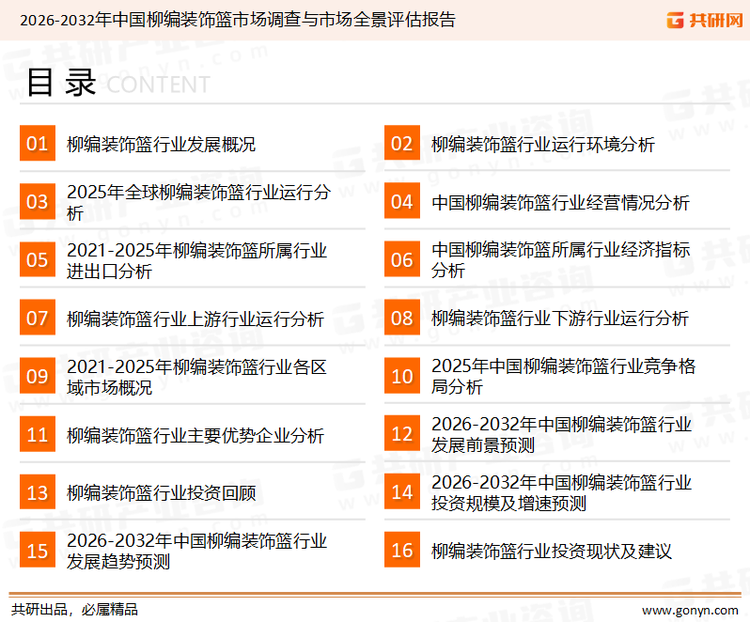Click the orange 07 number box
750x622 pixels.
(37, 318)
